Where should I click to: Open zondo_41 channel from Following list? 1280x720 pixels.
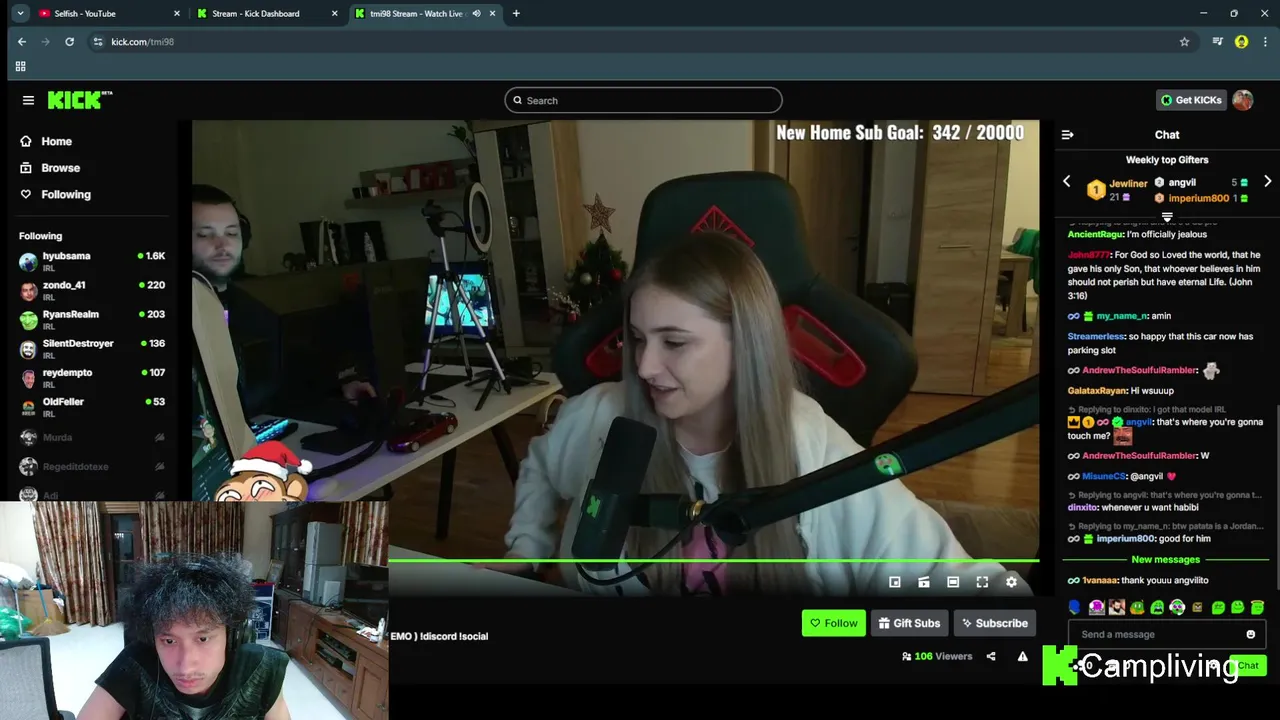click(92, 290)
